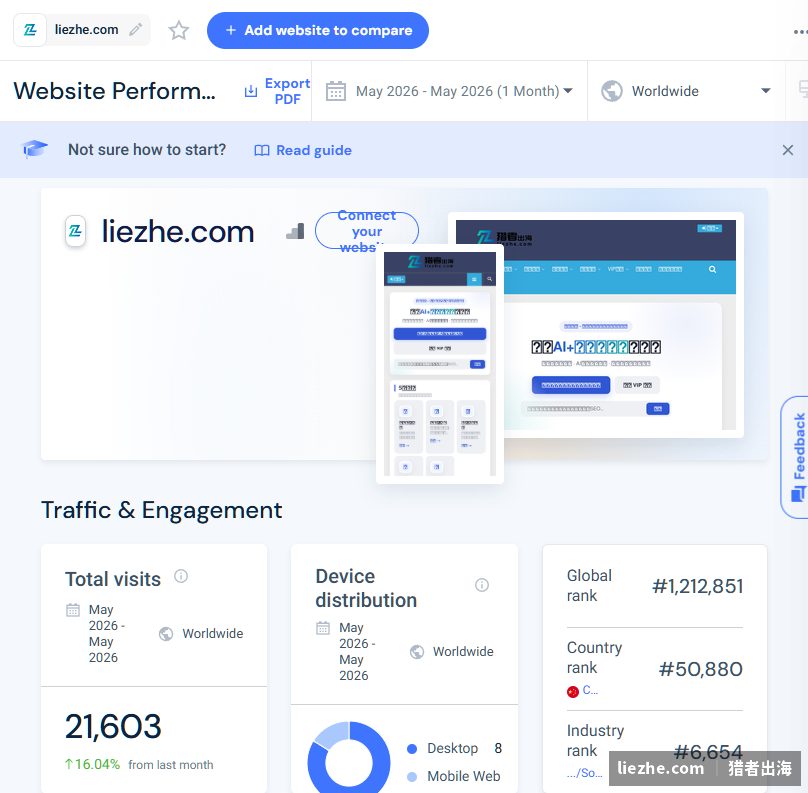
Task: Click globe icon in Device distribution card
Action: (x=417, y=652)
